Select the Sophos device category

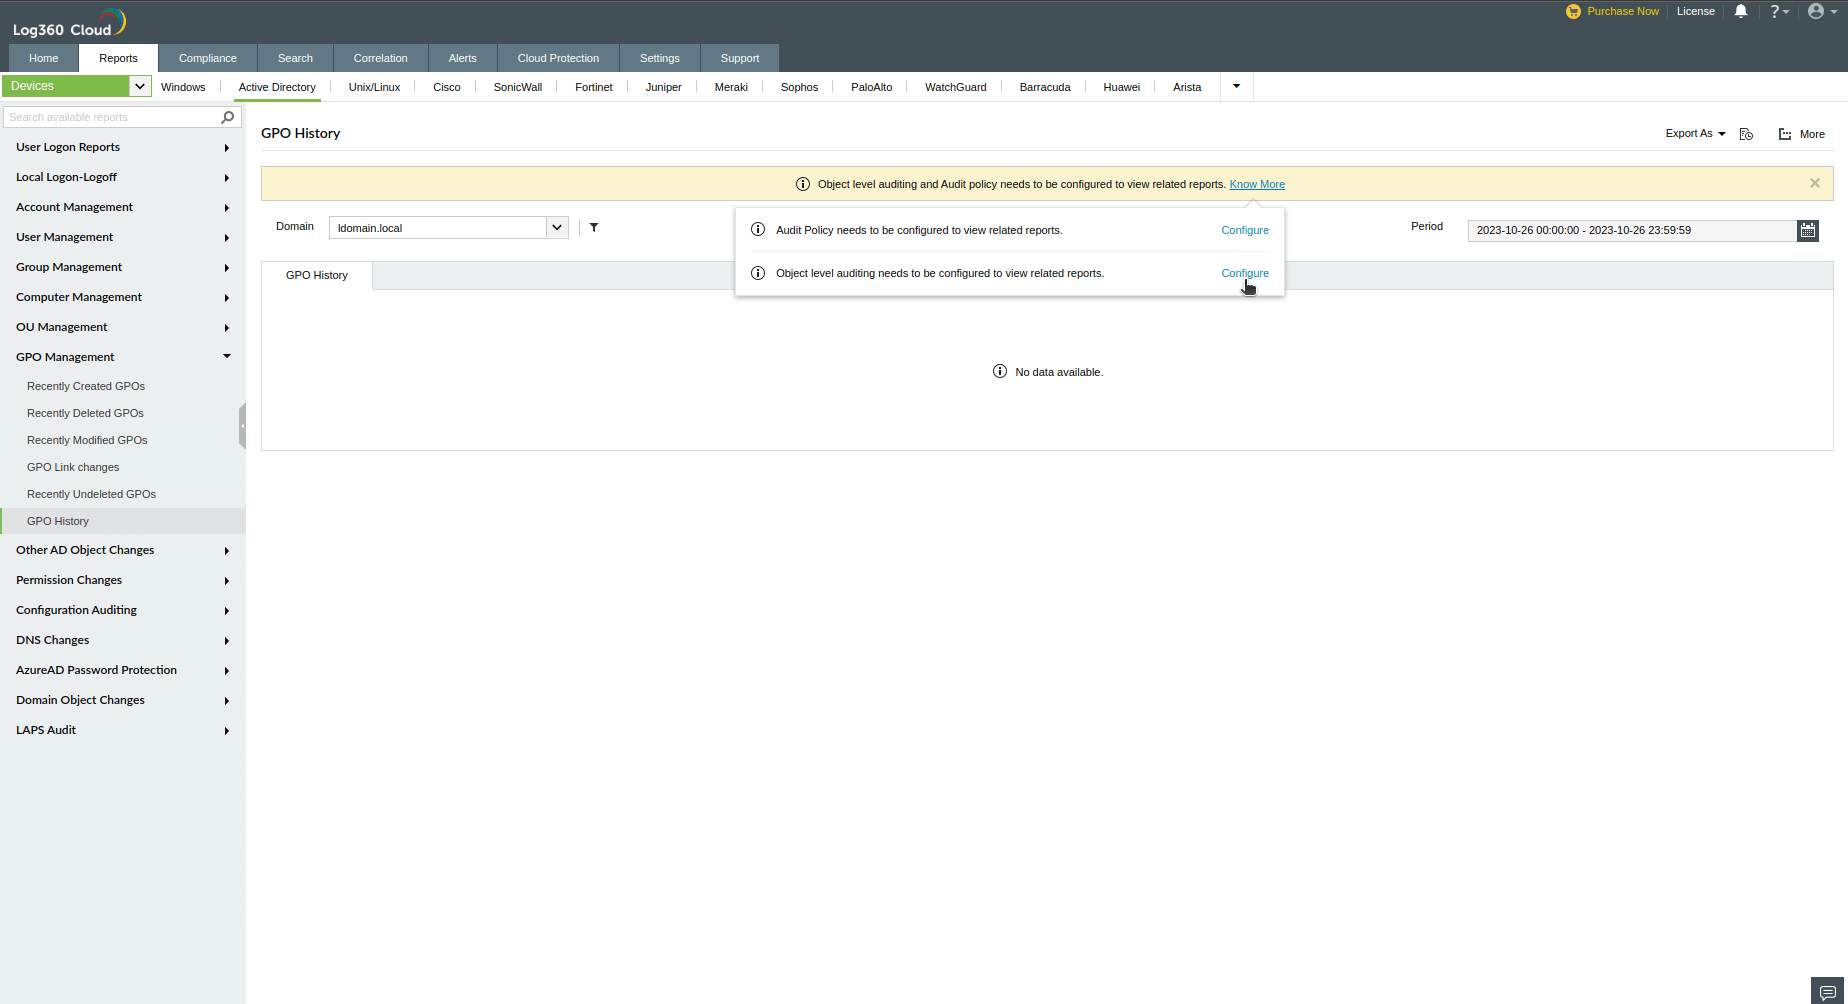click(799, 87)
